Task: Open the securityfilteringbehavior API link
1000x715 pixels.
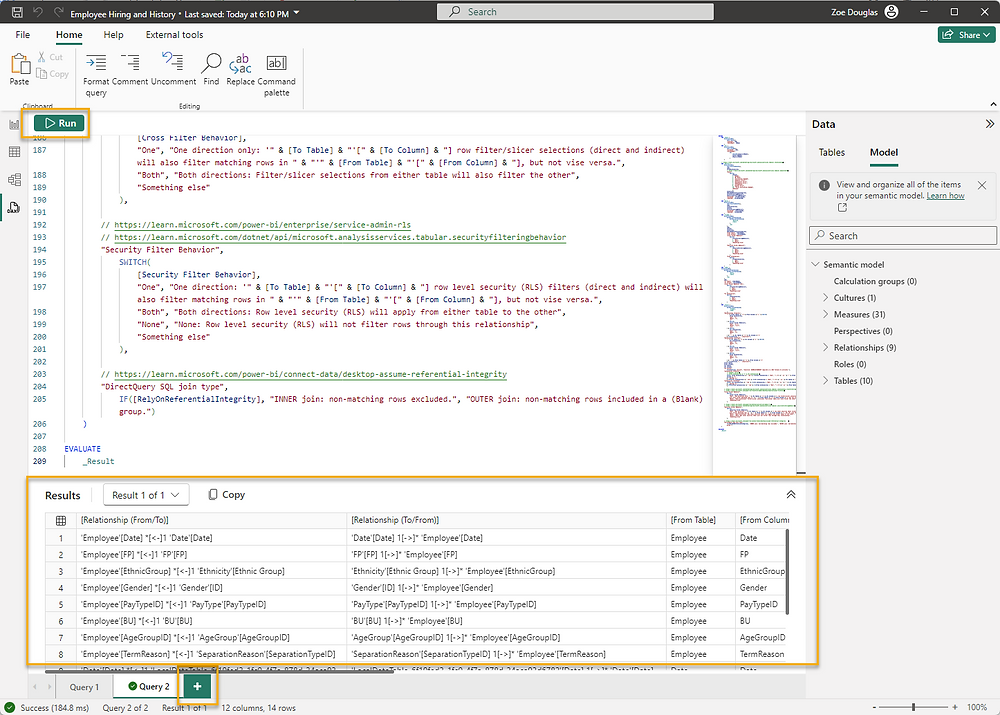Action: pyautogui.click(x=340, y=237)
